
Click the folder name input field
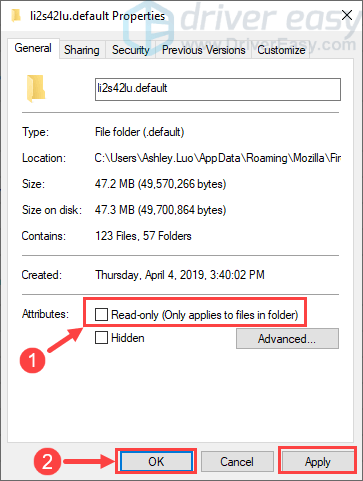tap(218, 89)
